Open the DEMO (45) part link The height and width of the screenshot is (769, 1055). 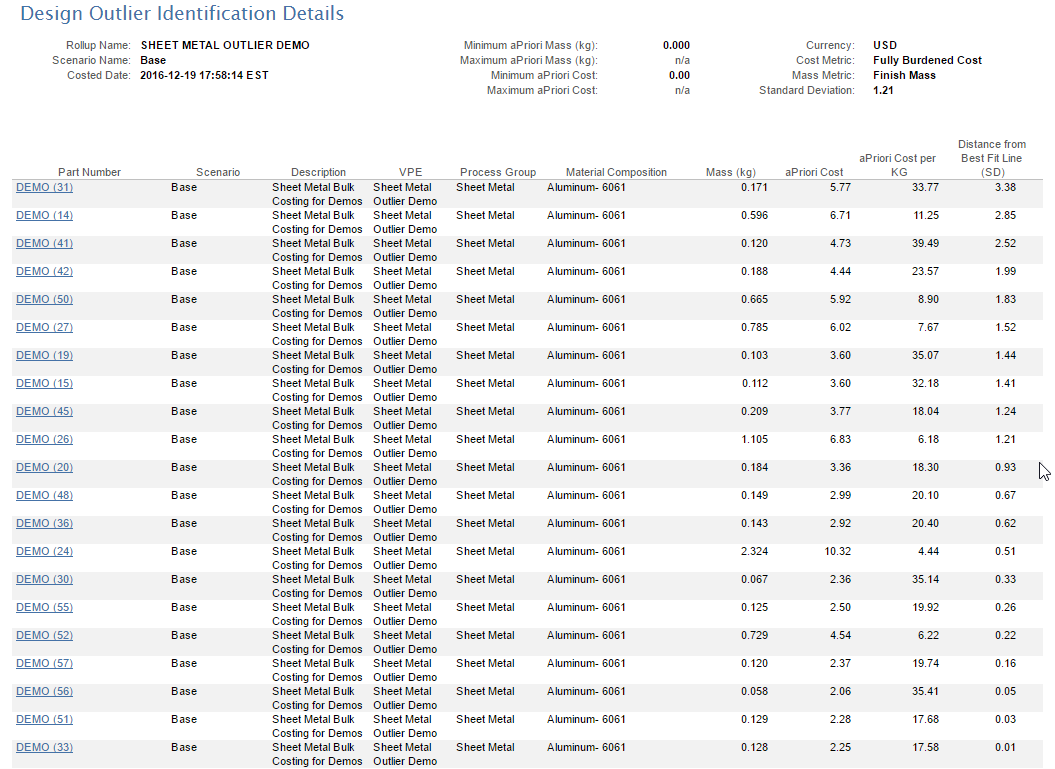(x=44, y=411)
